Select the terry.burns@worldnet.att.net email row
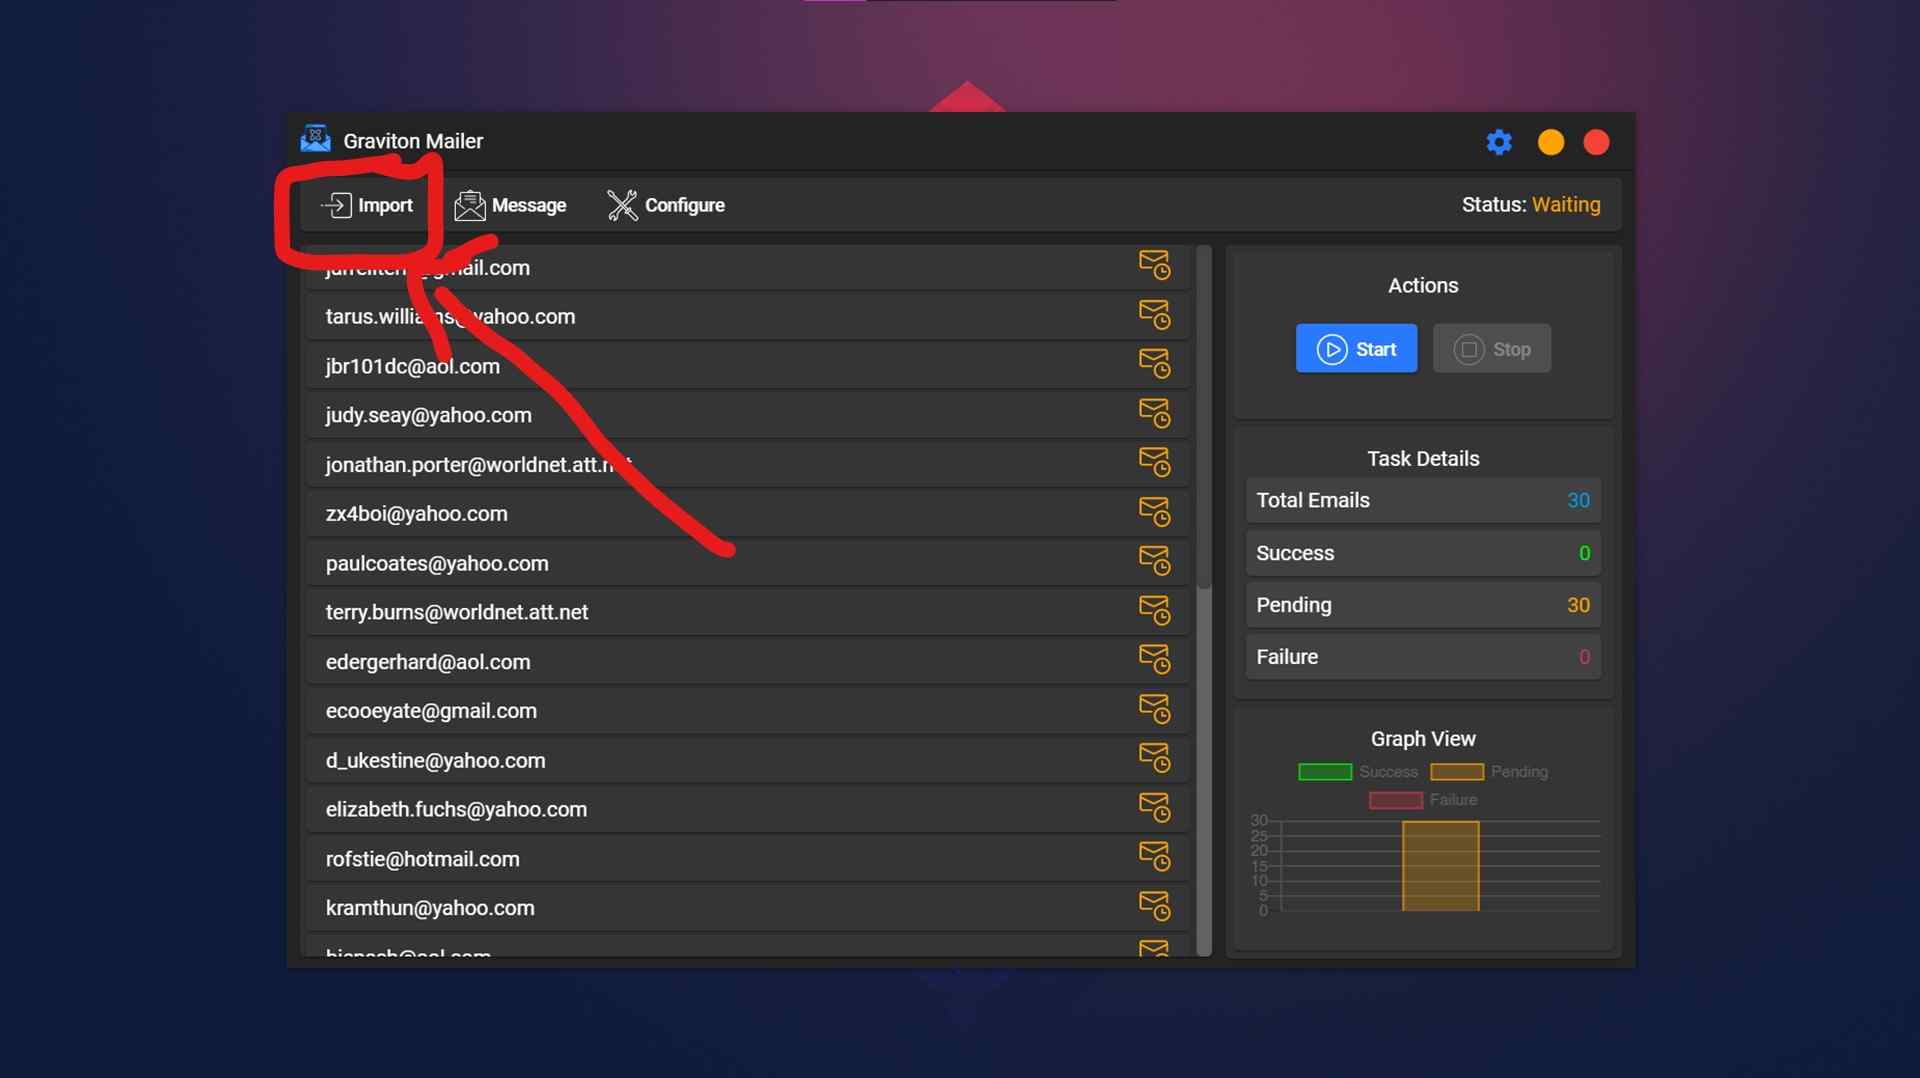Viewport: 1920px width, 1078px height. click(748, 612)
